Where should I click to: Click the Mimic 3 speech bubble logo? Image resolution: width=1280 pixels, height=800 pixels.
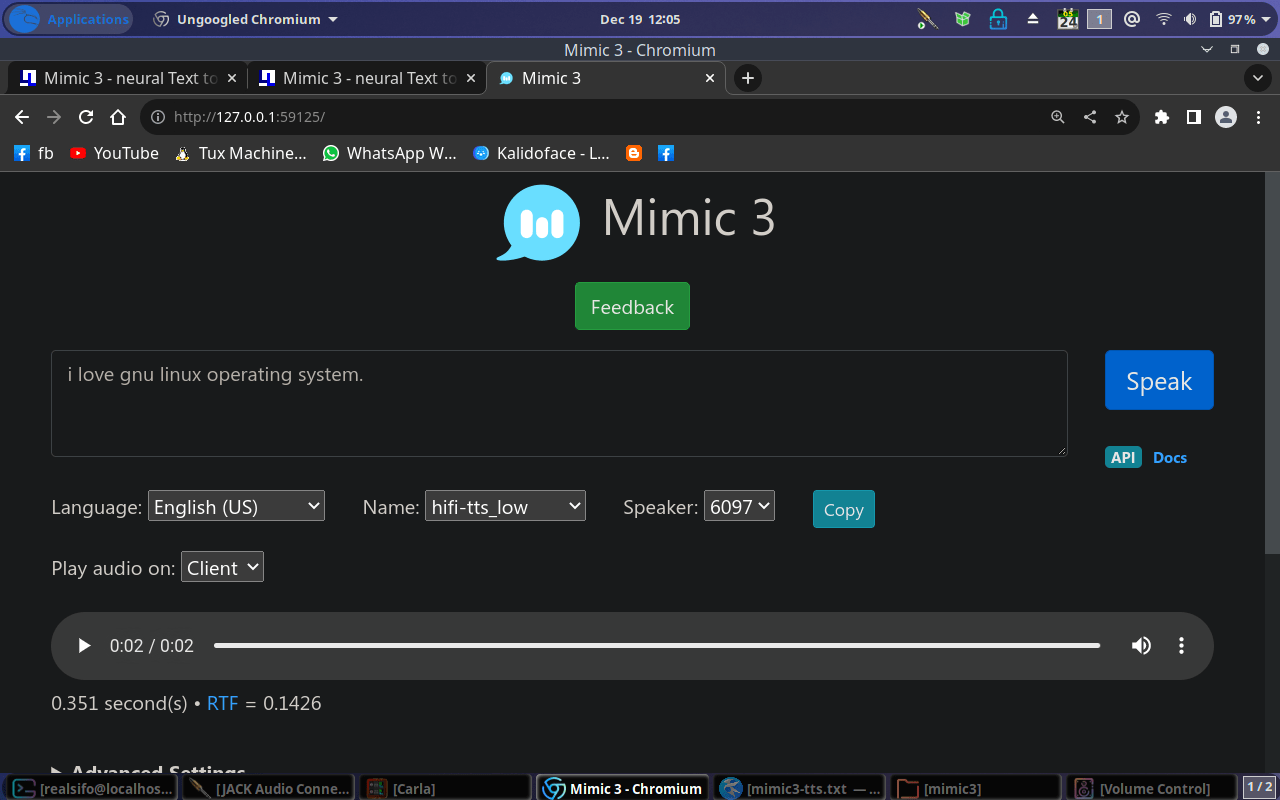pyautogui.click(x=538, y=222)
